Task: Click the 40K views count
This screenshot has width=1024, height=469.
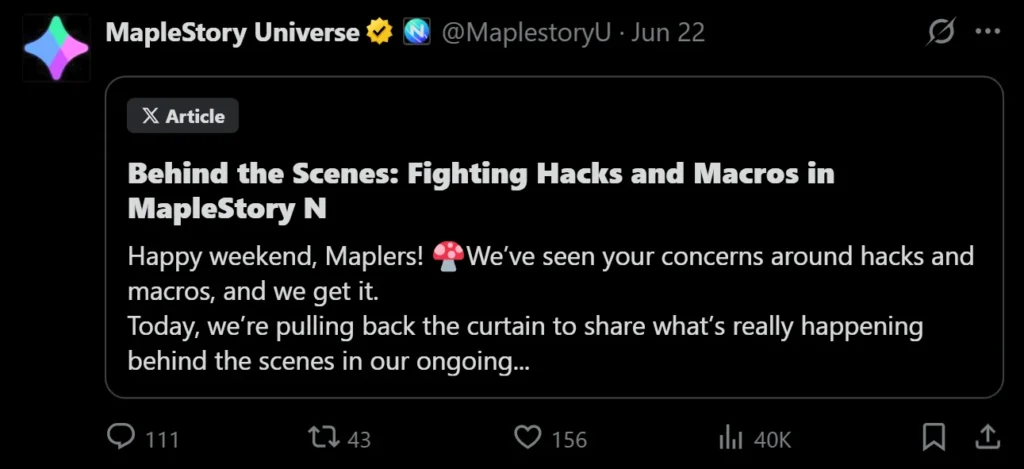Action: 771,439
